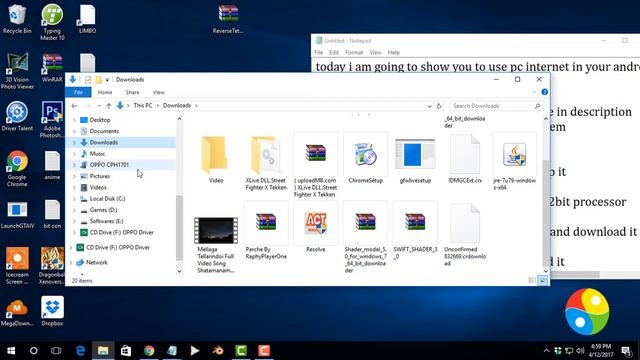Open Windows Store from taskbar
Viewport: 640px width, 360px height.
point(126,351)
